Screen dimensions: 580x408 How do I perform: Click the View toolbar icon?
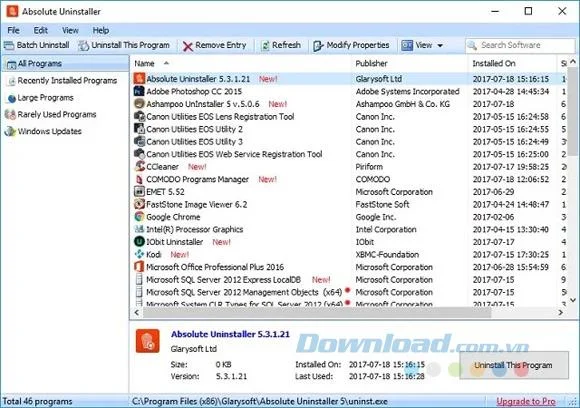click(407, 45)
